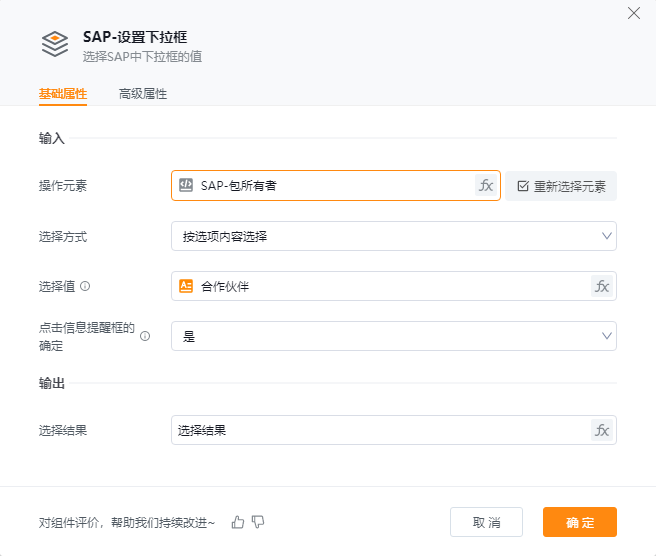Click the dialog title SAP-设置下拉框
The height and width of the screenshot is (556, 656).
[x=135, y=37]
